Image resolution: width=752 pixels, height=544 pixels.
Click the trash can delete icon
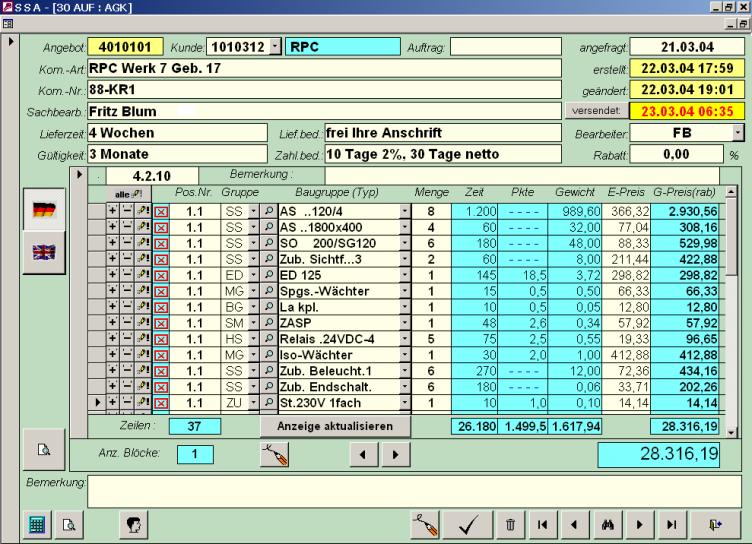click(510, 524)
